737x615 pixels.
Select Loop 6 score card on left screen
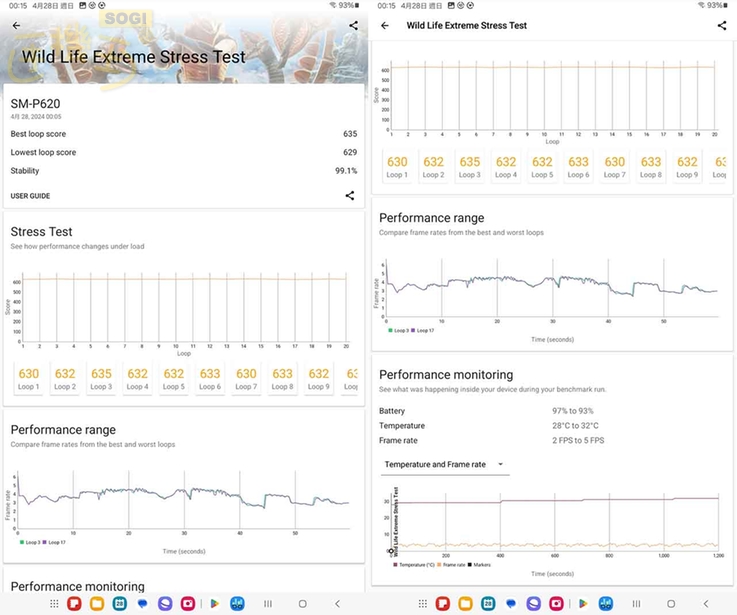coord(210,378)
